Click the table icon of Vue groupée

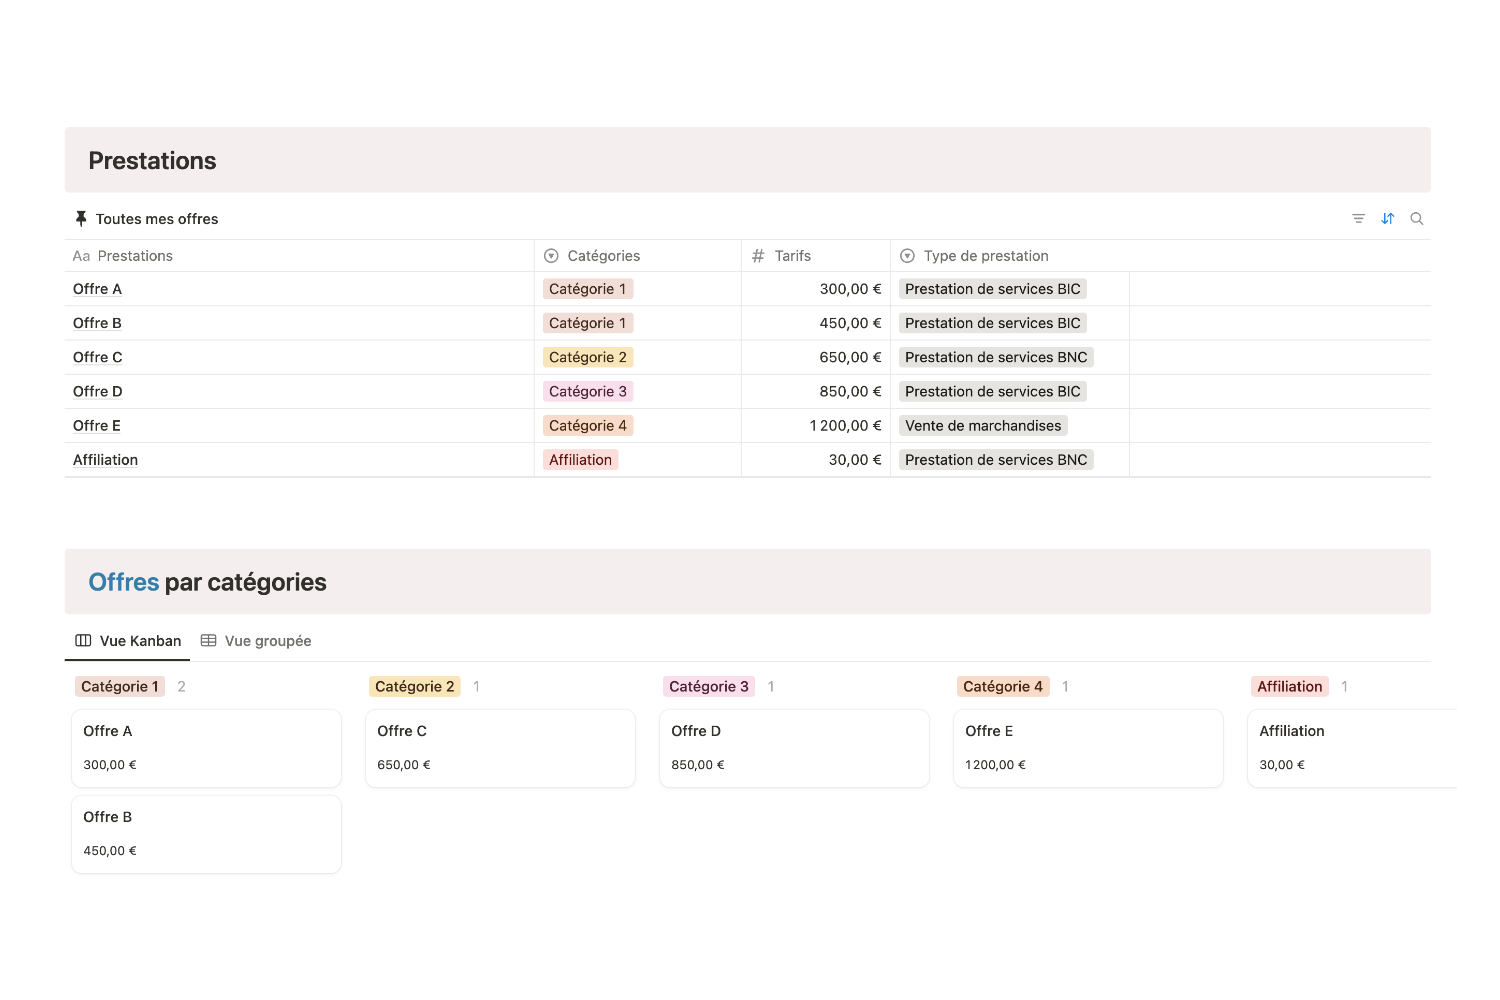pos(208,641)
